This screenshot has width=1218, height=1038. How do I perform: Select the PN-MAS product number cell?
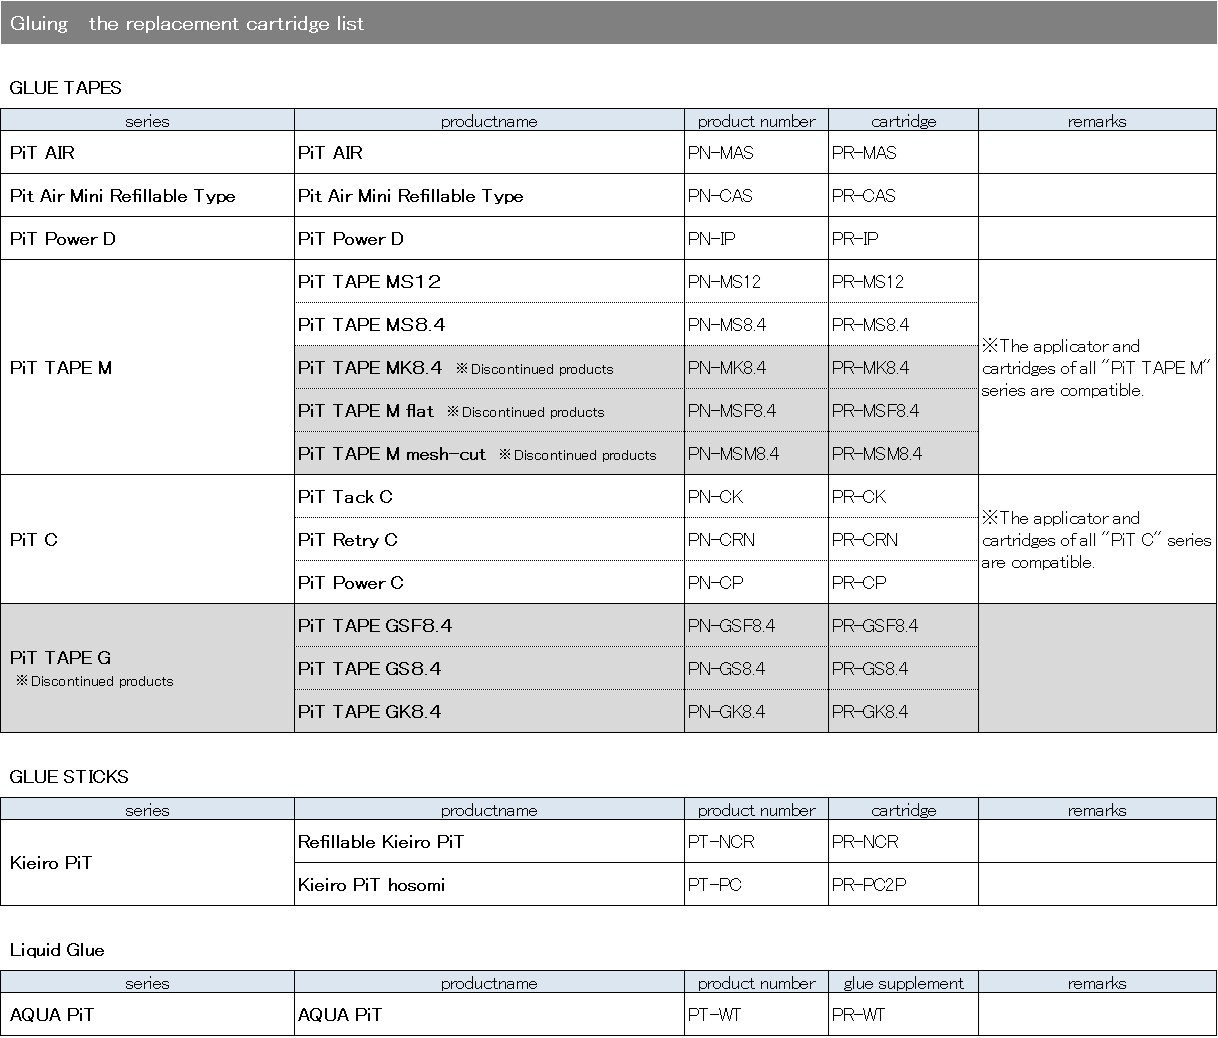click(x=721, y=153)
